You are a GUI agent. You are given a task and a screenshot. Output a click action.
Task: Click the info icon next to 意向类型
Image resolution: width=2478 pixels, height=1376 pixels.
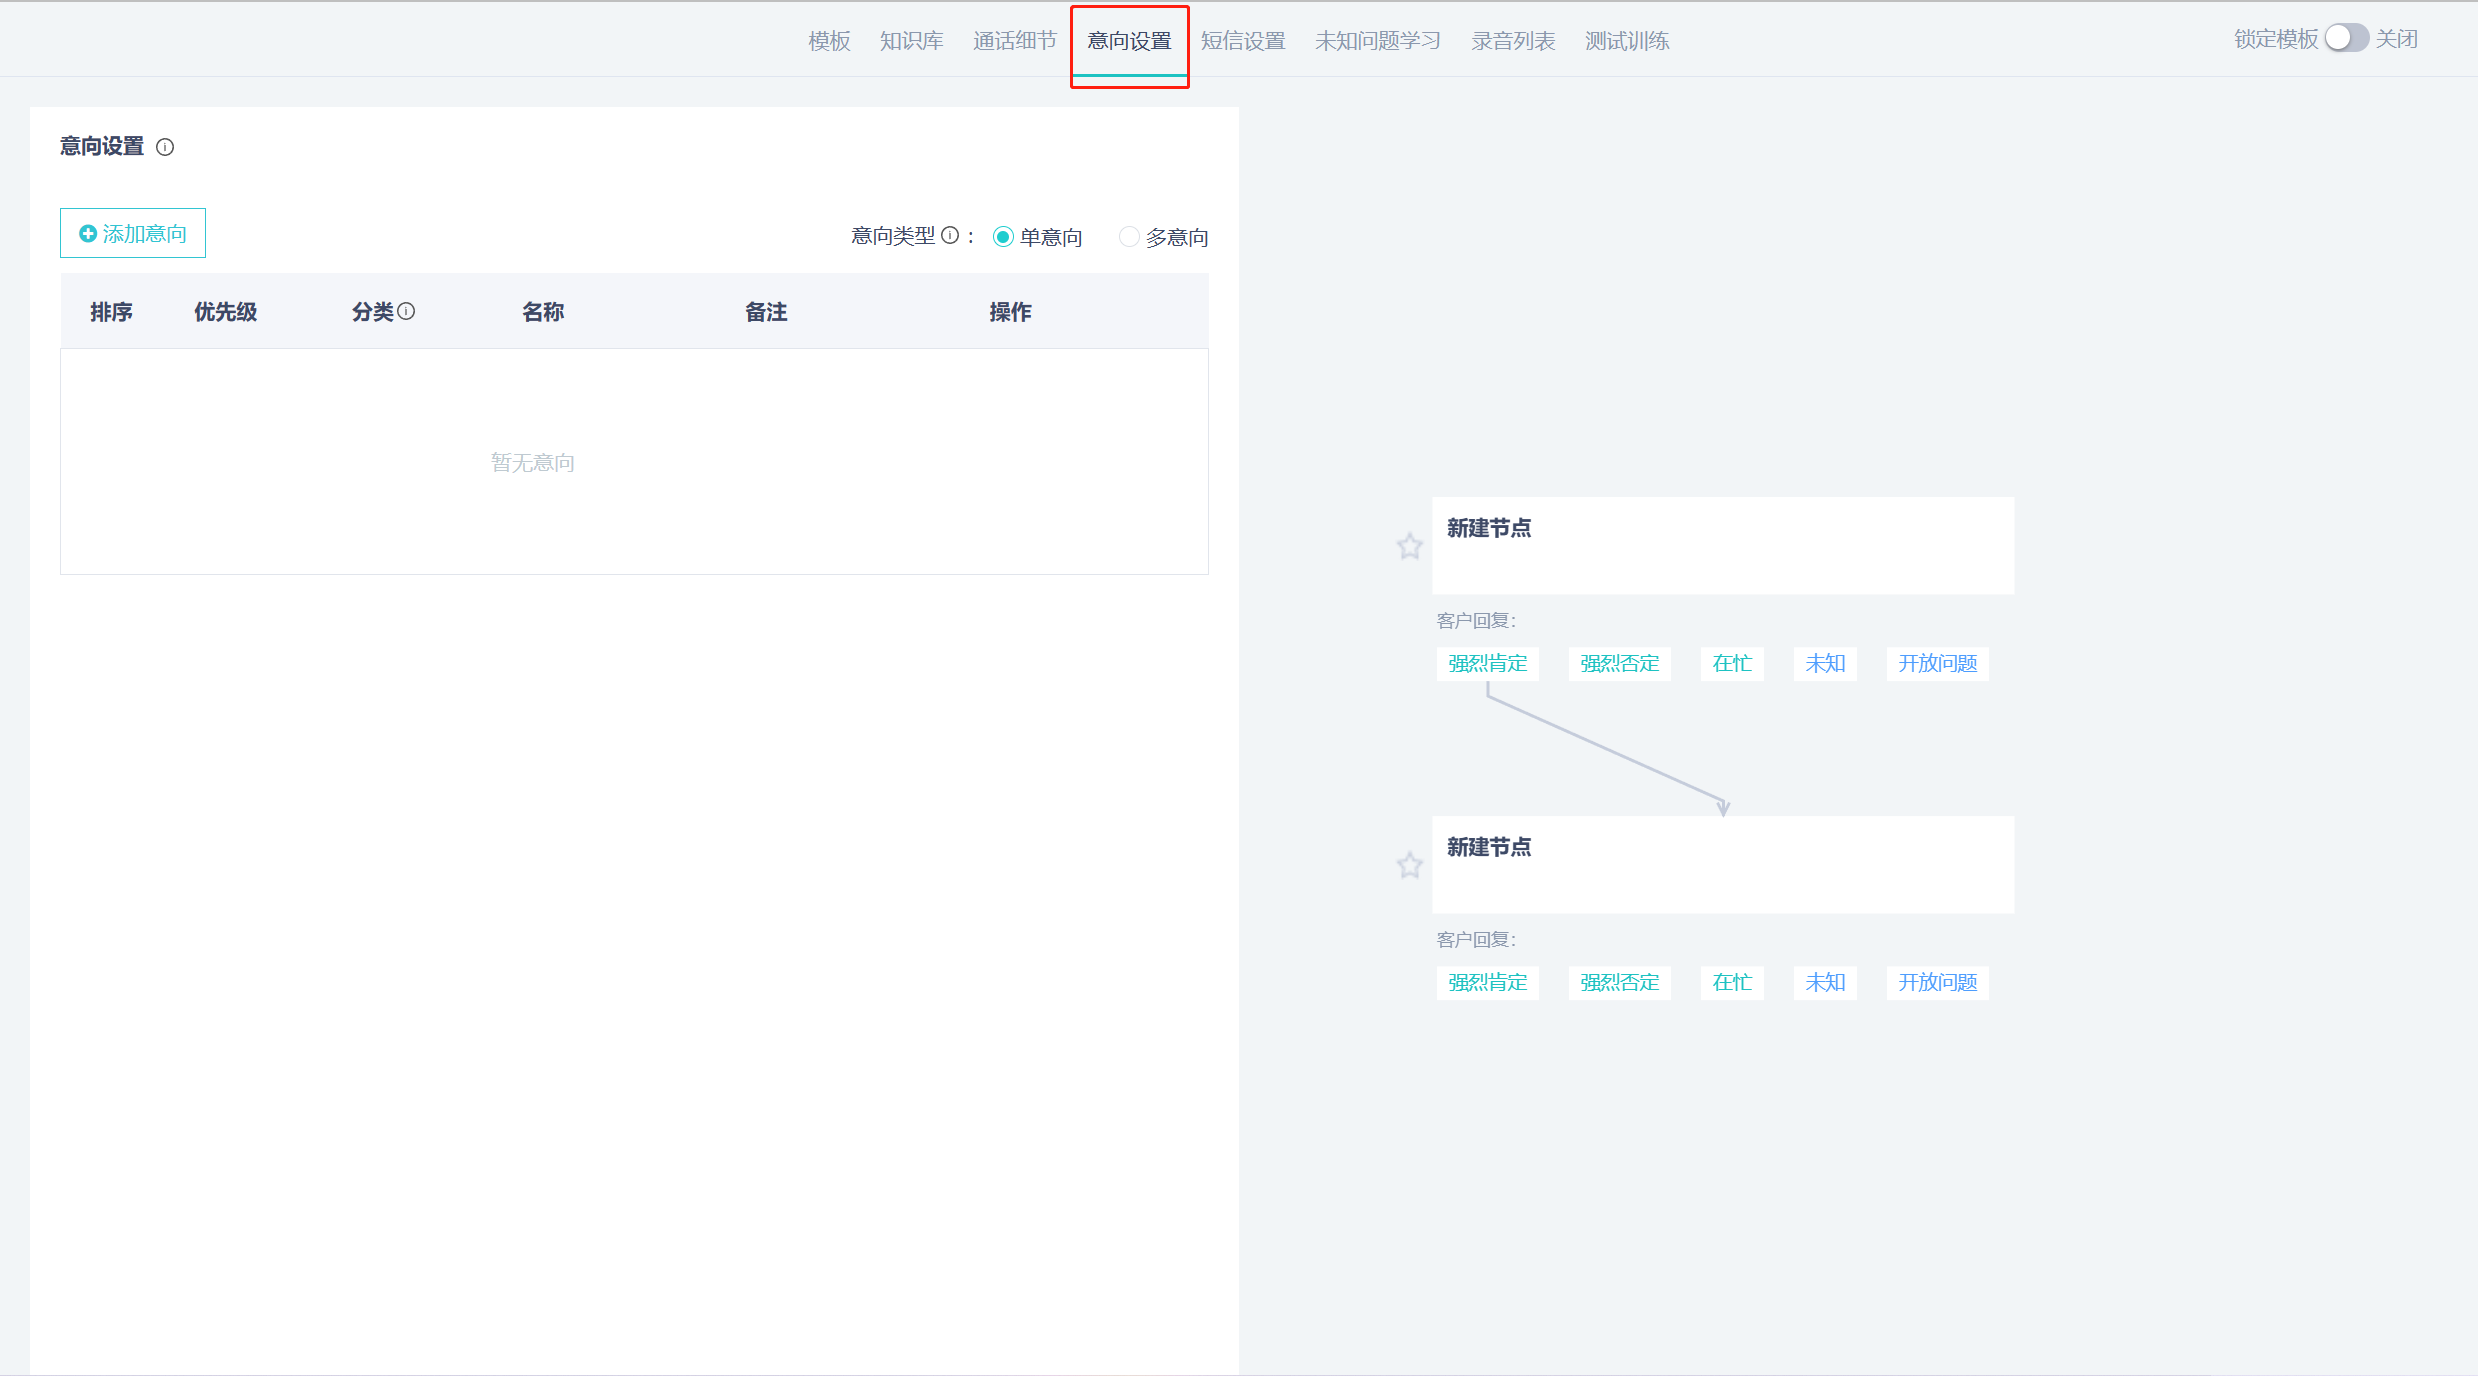tap(950, 236)
